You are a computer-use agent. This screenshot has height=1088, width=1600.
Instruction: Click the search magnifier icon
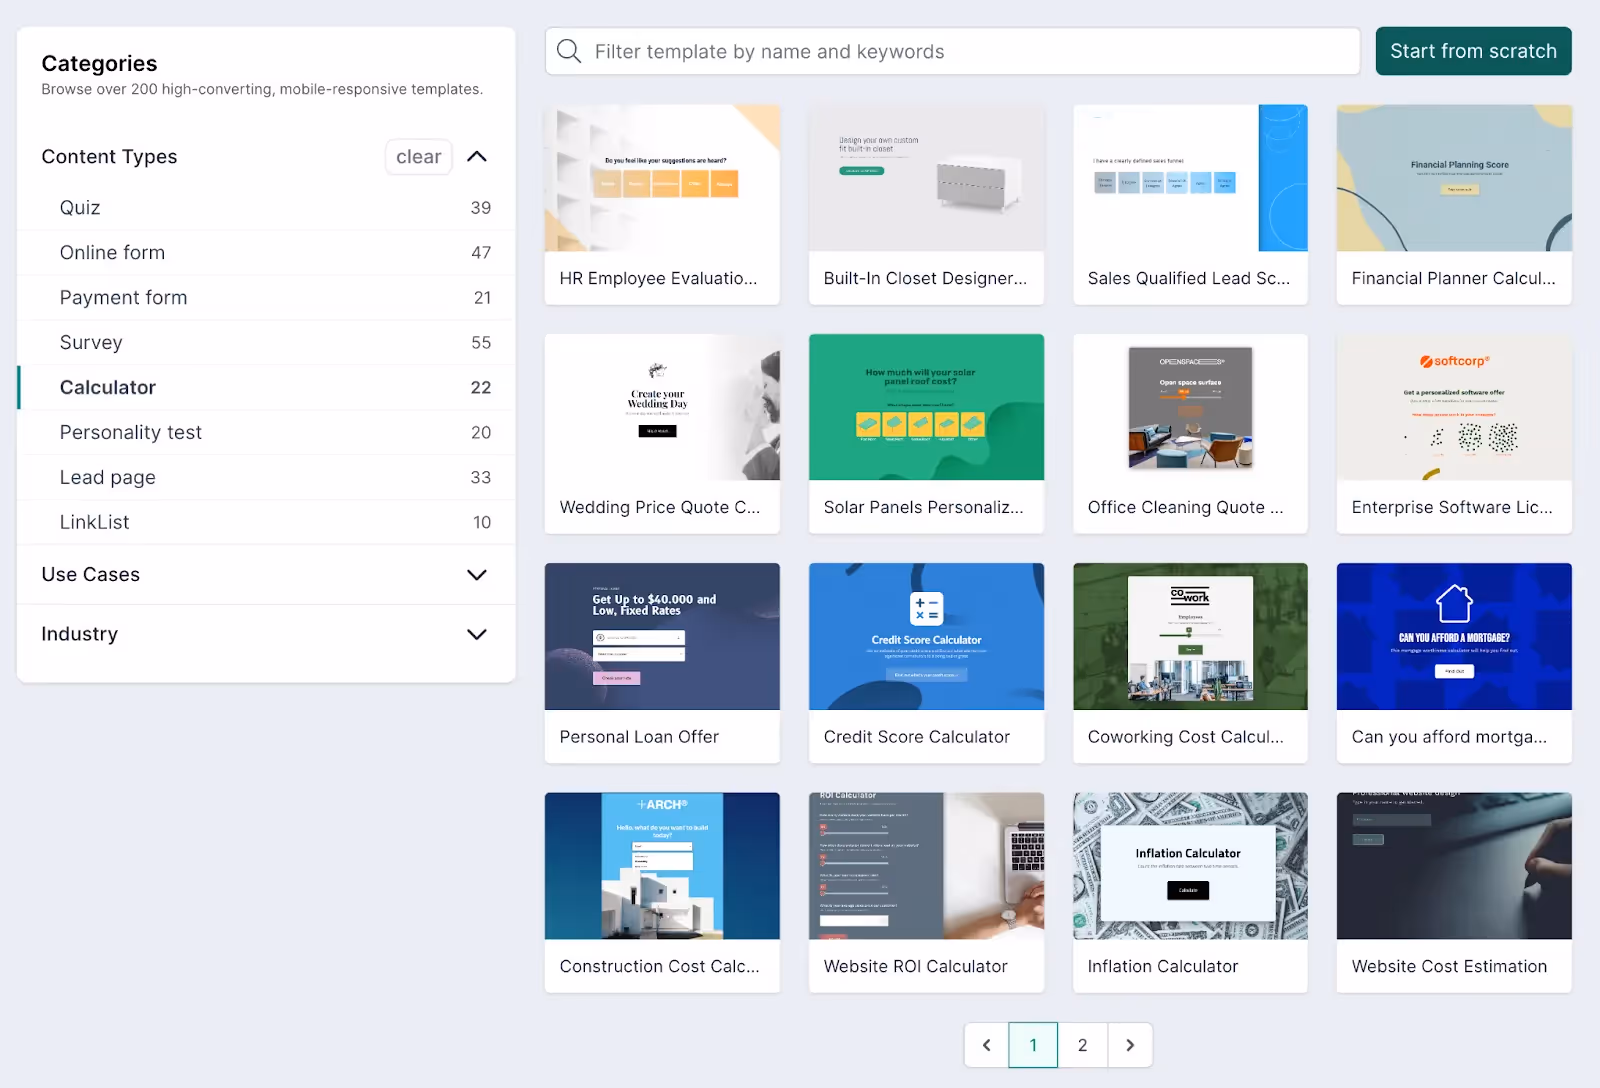569,51
